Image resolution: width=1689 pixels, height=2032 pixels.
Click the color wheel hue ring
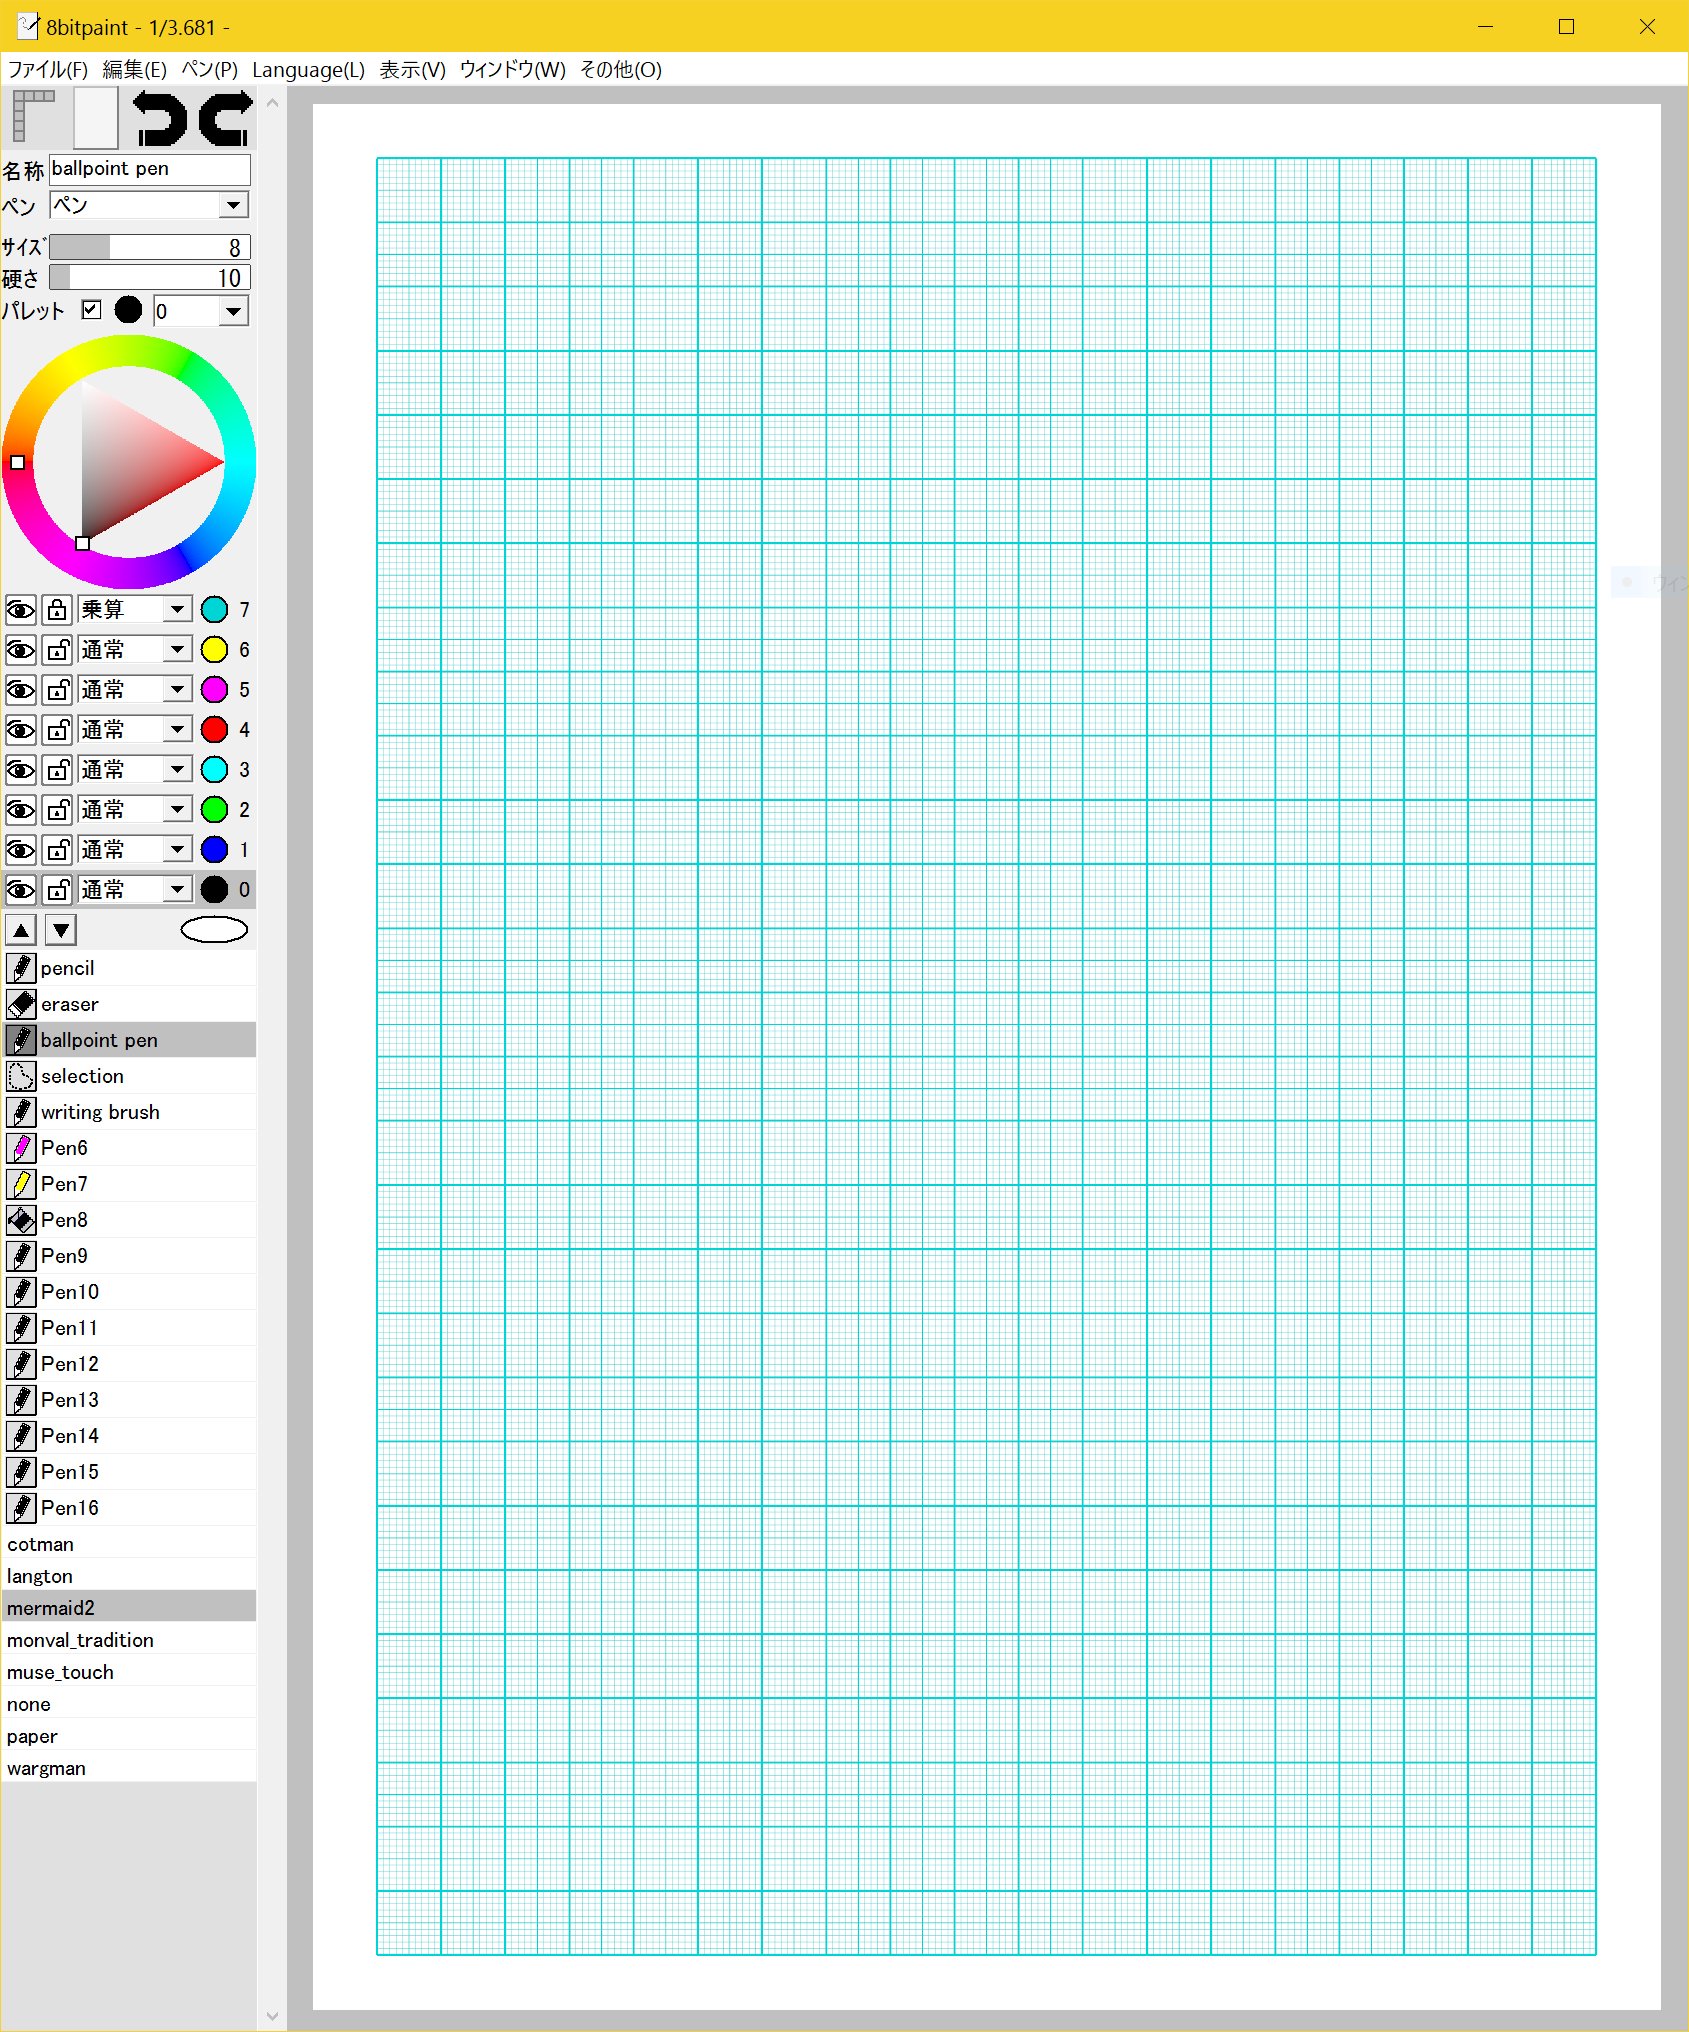click(x=129, y=350)
